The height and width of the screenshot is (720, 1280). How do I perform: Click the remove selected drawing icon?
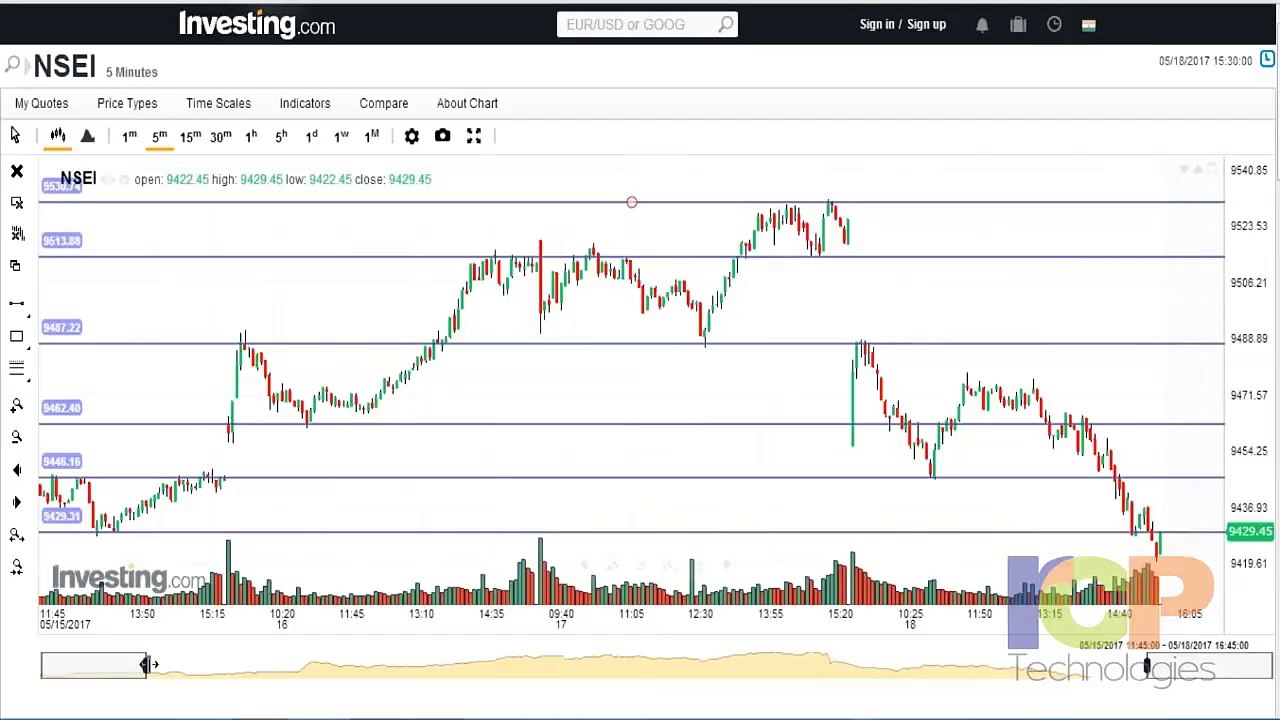pos(17,203)
